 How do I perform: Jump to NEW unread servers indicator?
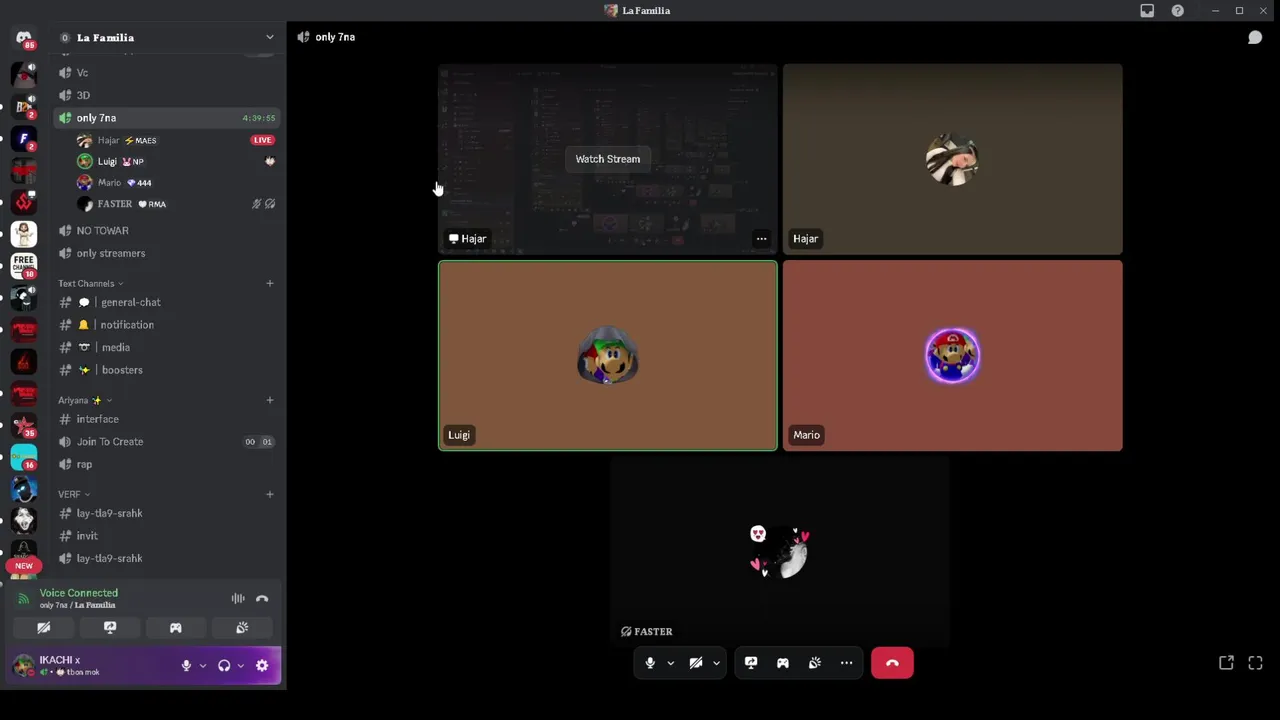[x=24, y=566]
